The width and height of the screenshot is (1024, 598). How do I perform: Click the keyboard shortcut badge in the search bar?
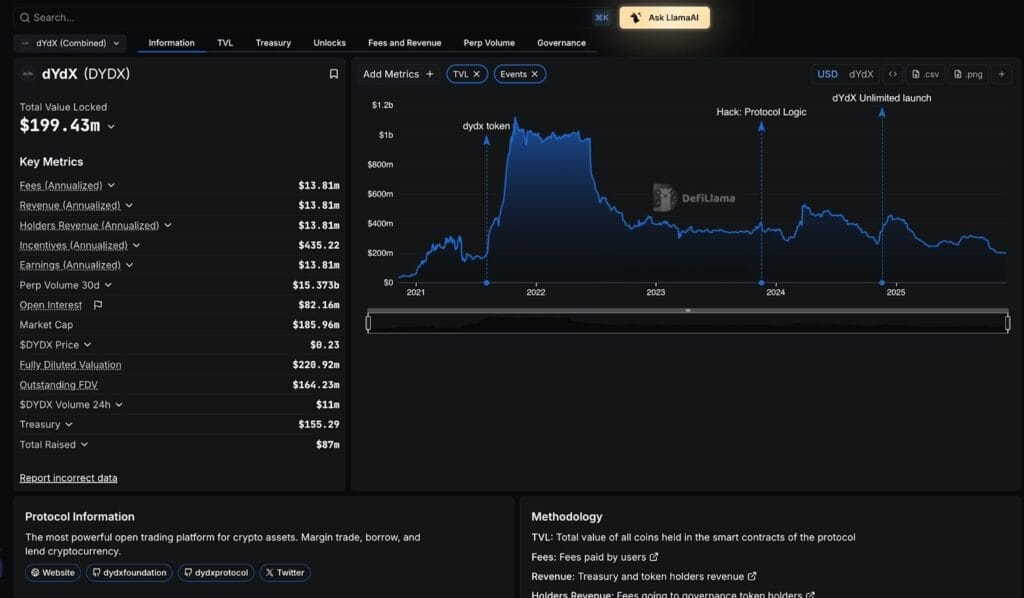601,18
